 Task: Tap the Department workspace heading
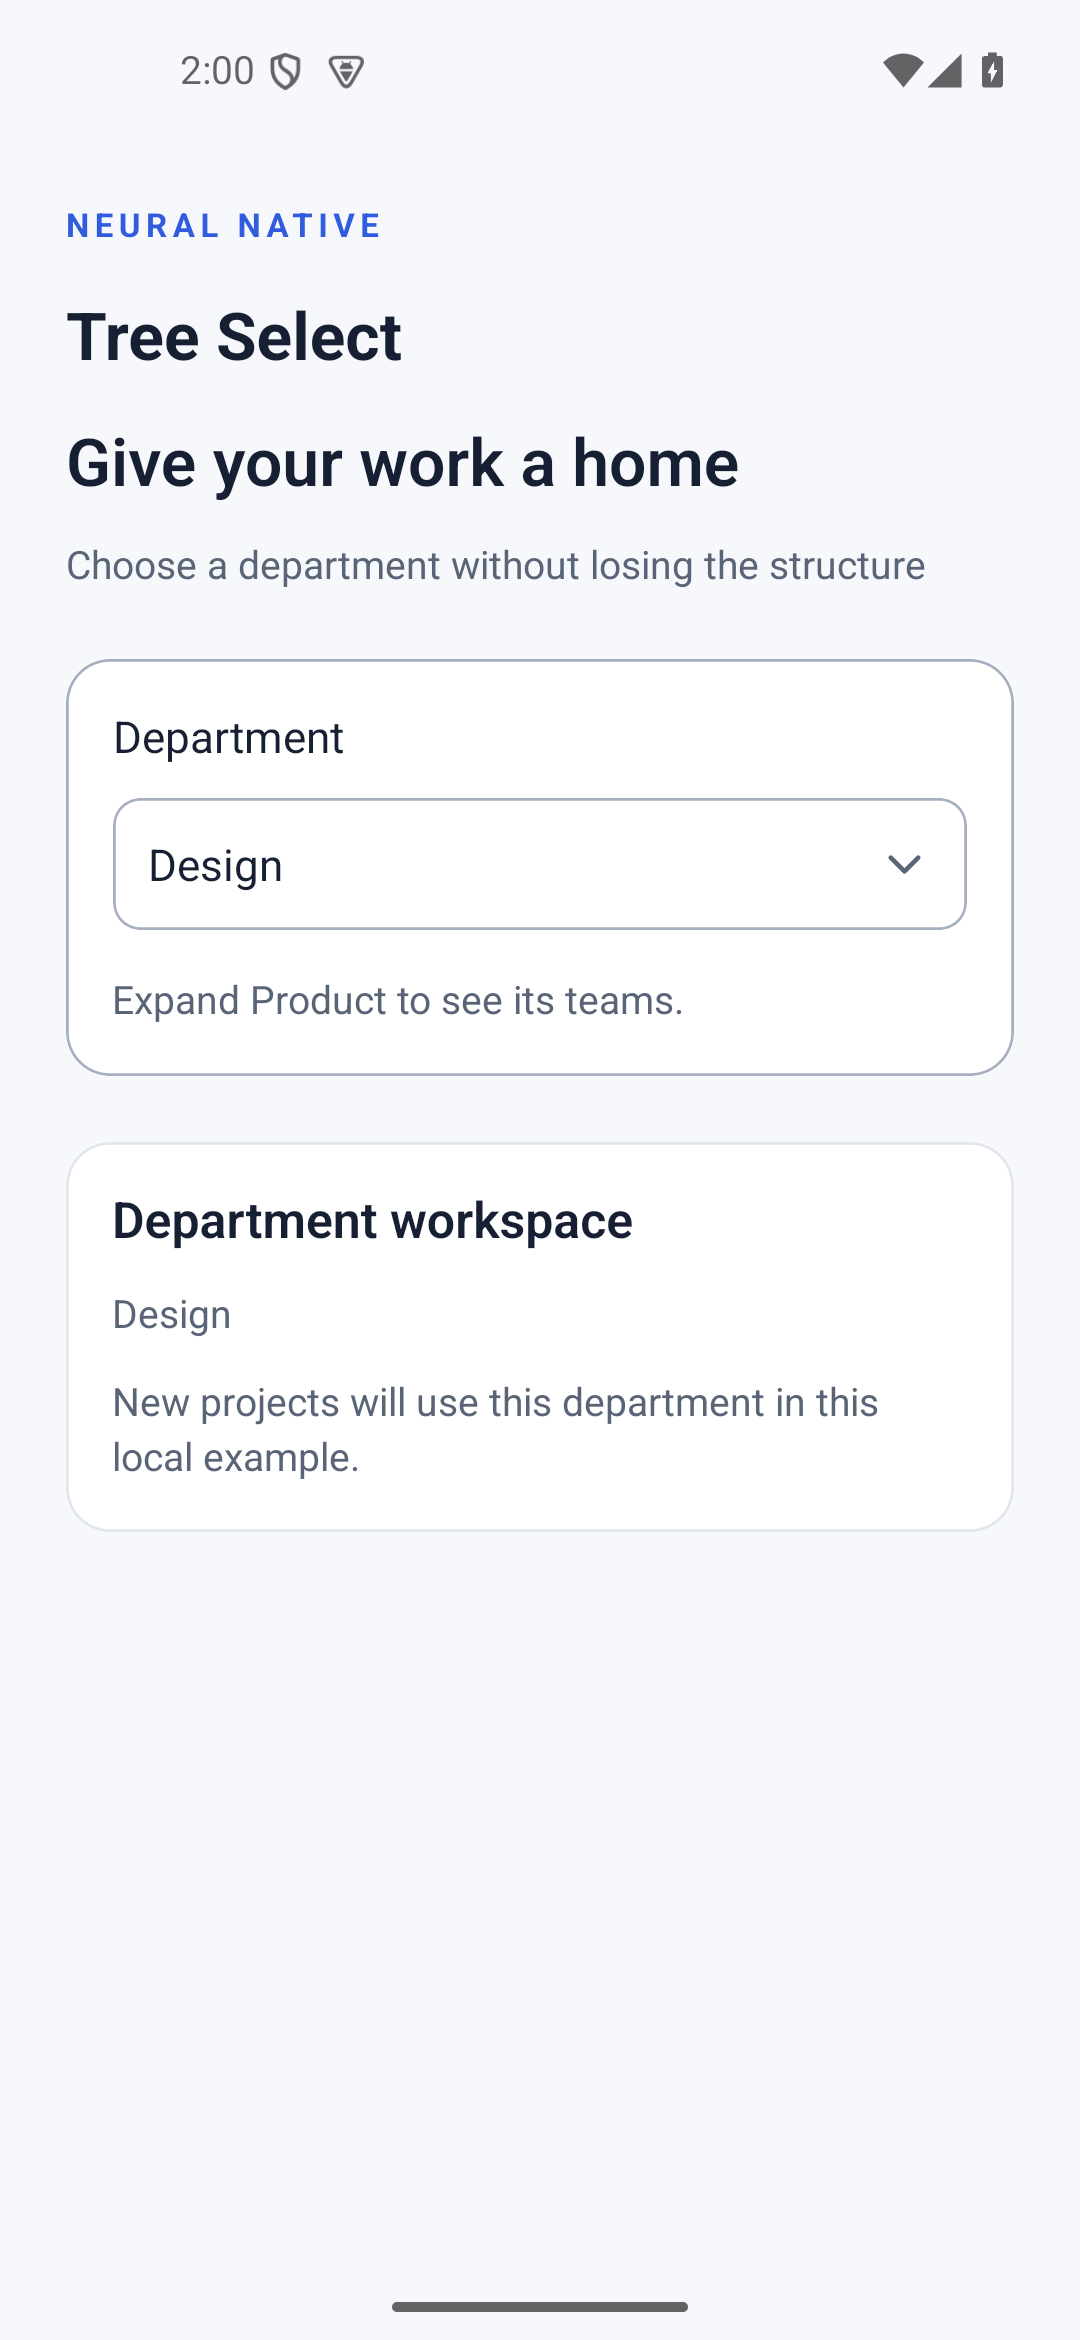click(373, 1221)
